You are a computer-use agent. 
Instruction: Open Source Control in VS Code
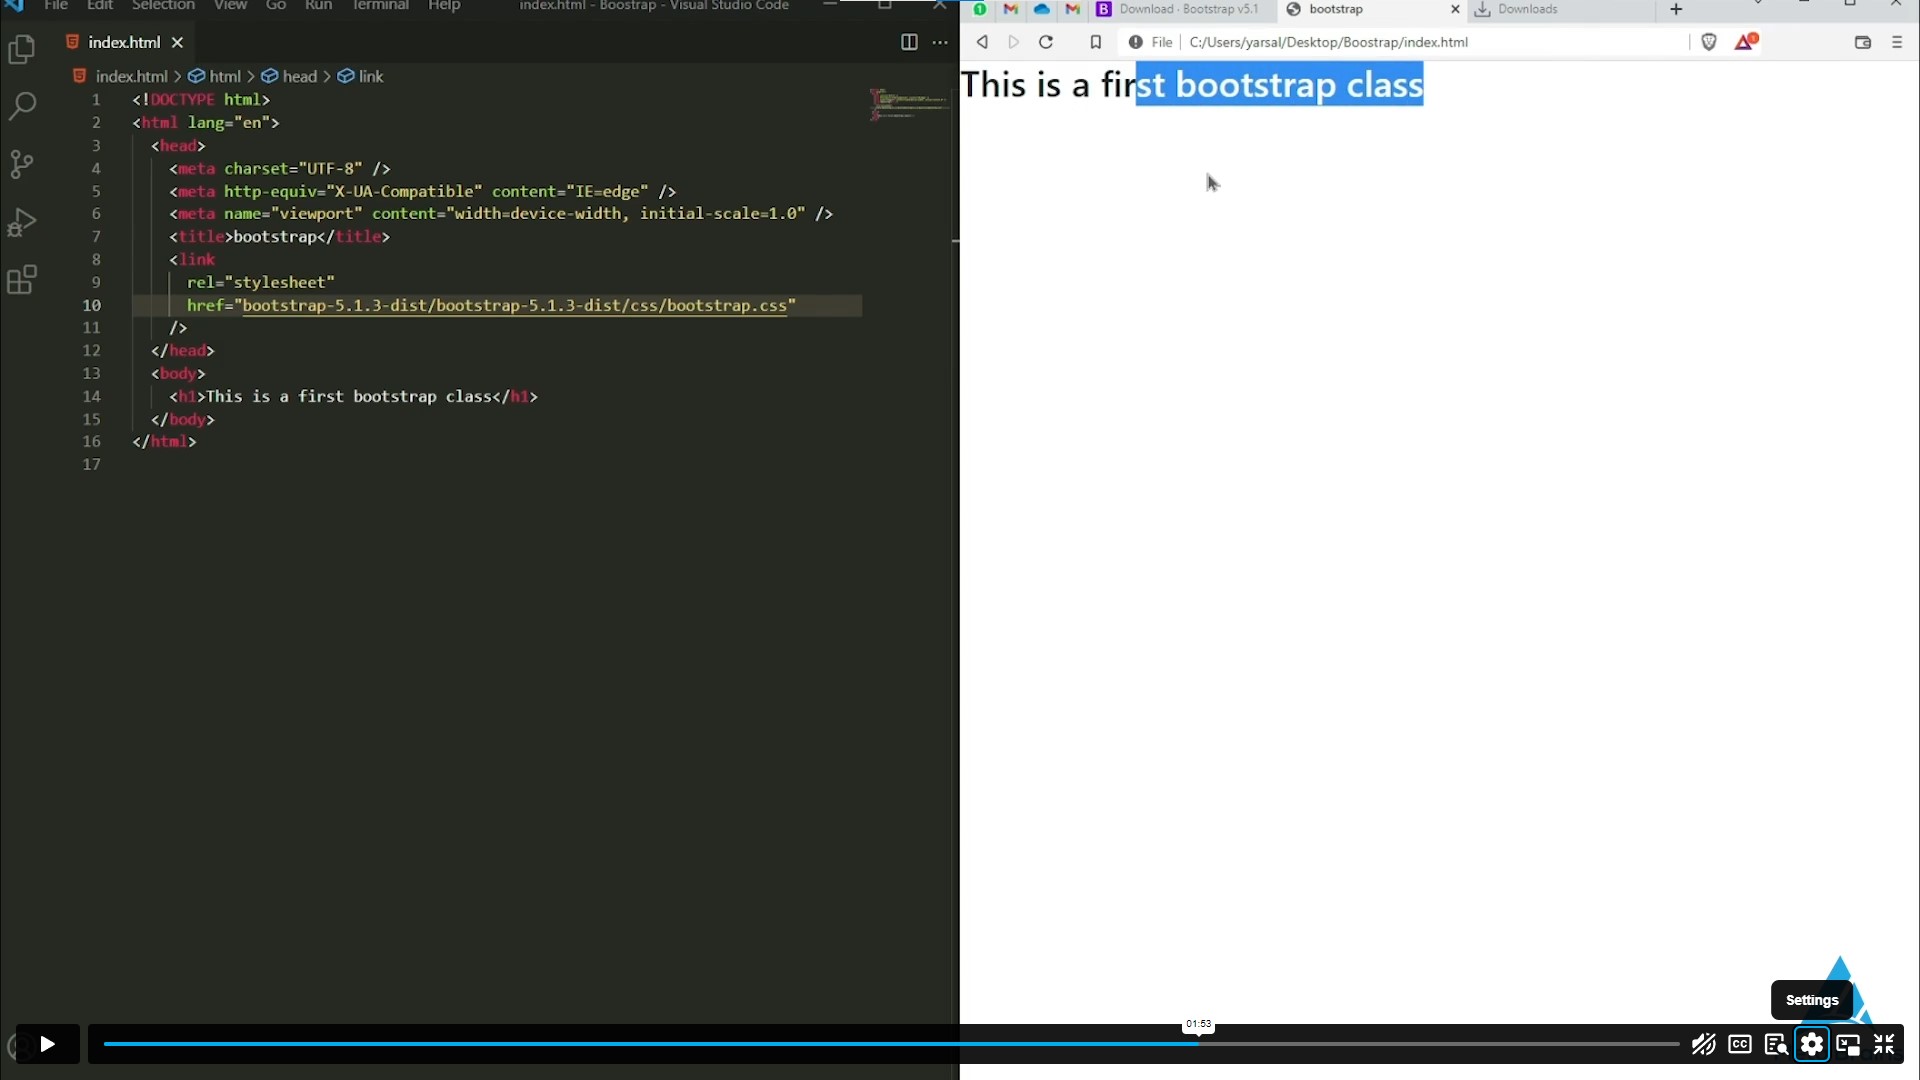(21, 164)
